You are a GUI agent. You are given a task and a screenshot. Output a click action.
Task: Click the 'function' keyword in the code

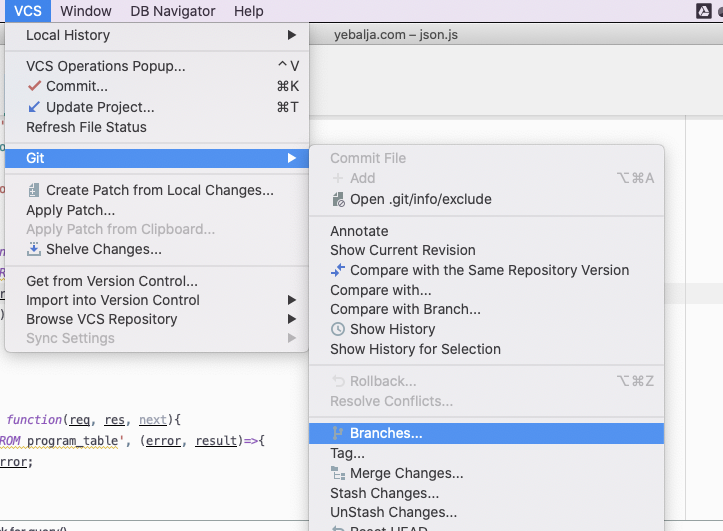tap(34, 419)
